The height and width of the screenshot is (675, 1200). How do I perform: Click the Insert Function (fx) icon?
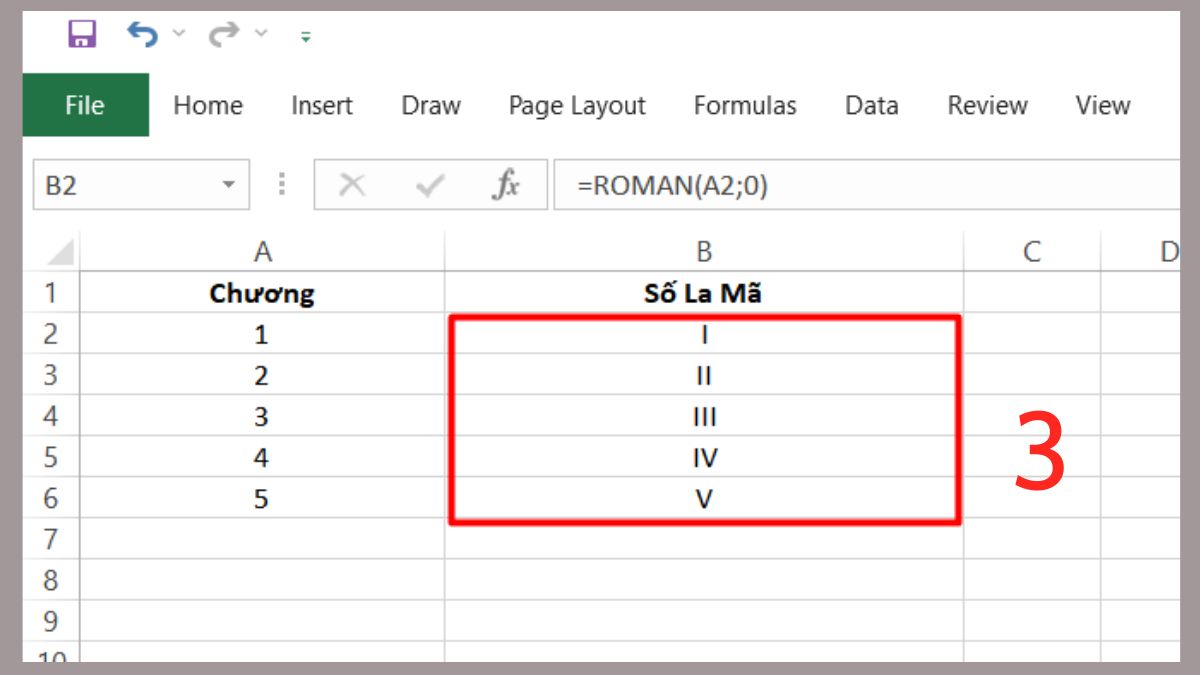point(506,184)
